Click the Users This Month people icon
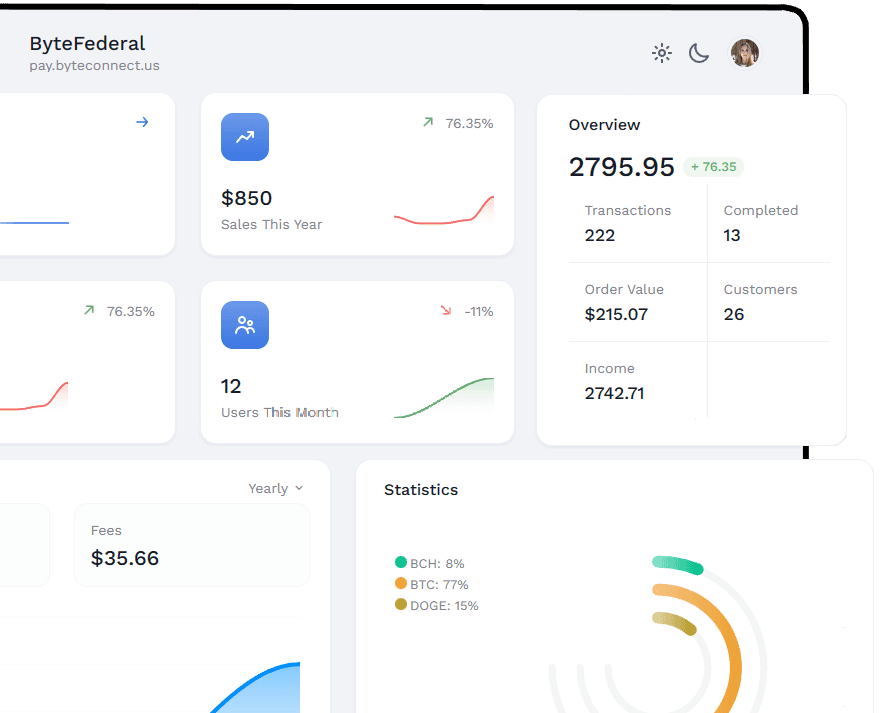 pyautogui.click(x=245, y=325)
